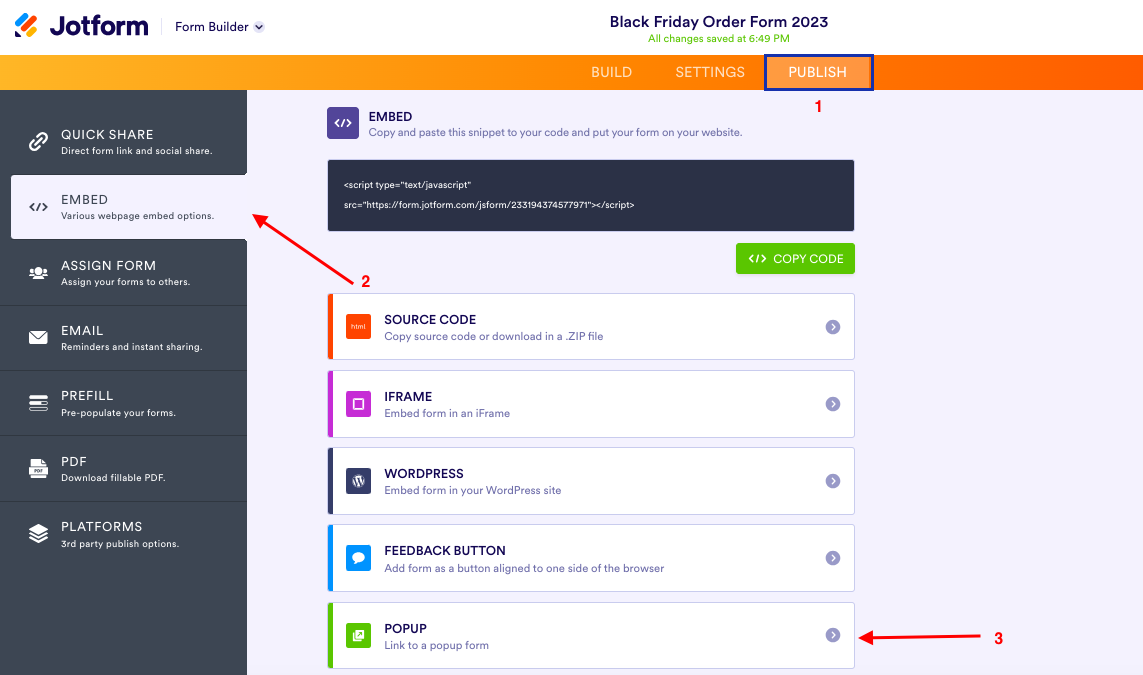Open the Feedback Button embed option
1143x675 pixels.
(x=590, y=558)
